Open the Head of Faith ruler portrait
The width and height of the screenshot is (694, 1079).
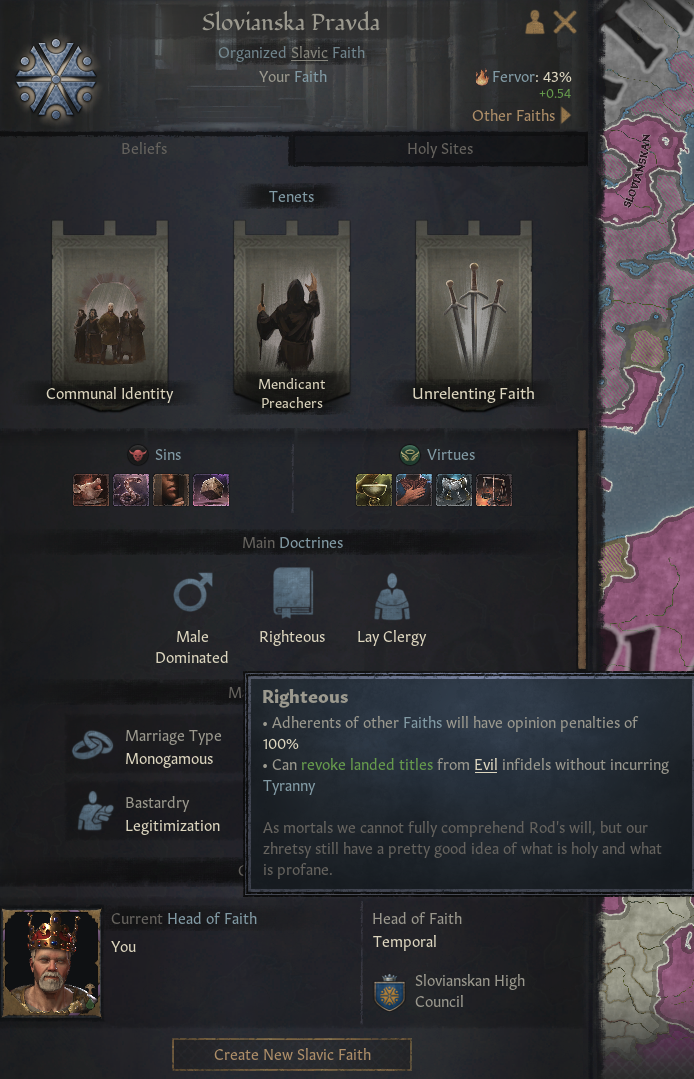tap(52, 963)
